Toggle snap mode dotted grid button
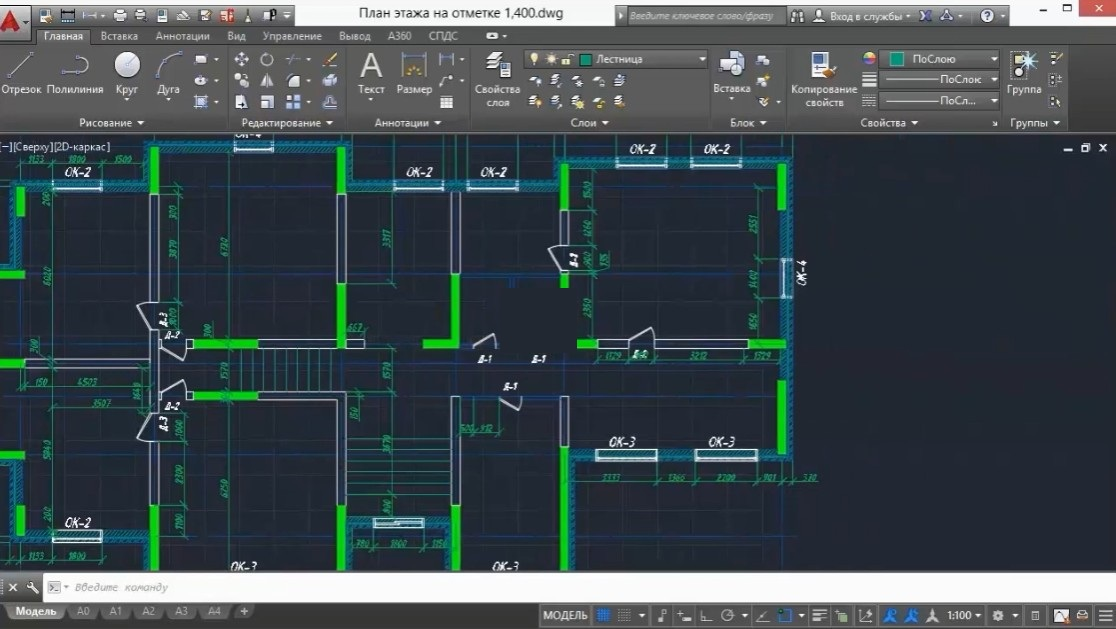This screenshot has width=1116, height=629. [624, 615]
